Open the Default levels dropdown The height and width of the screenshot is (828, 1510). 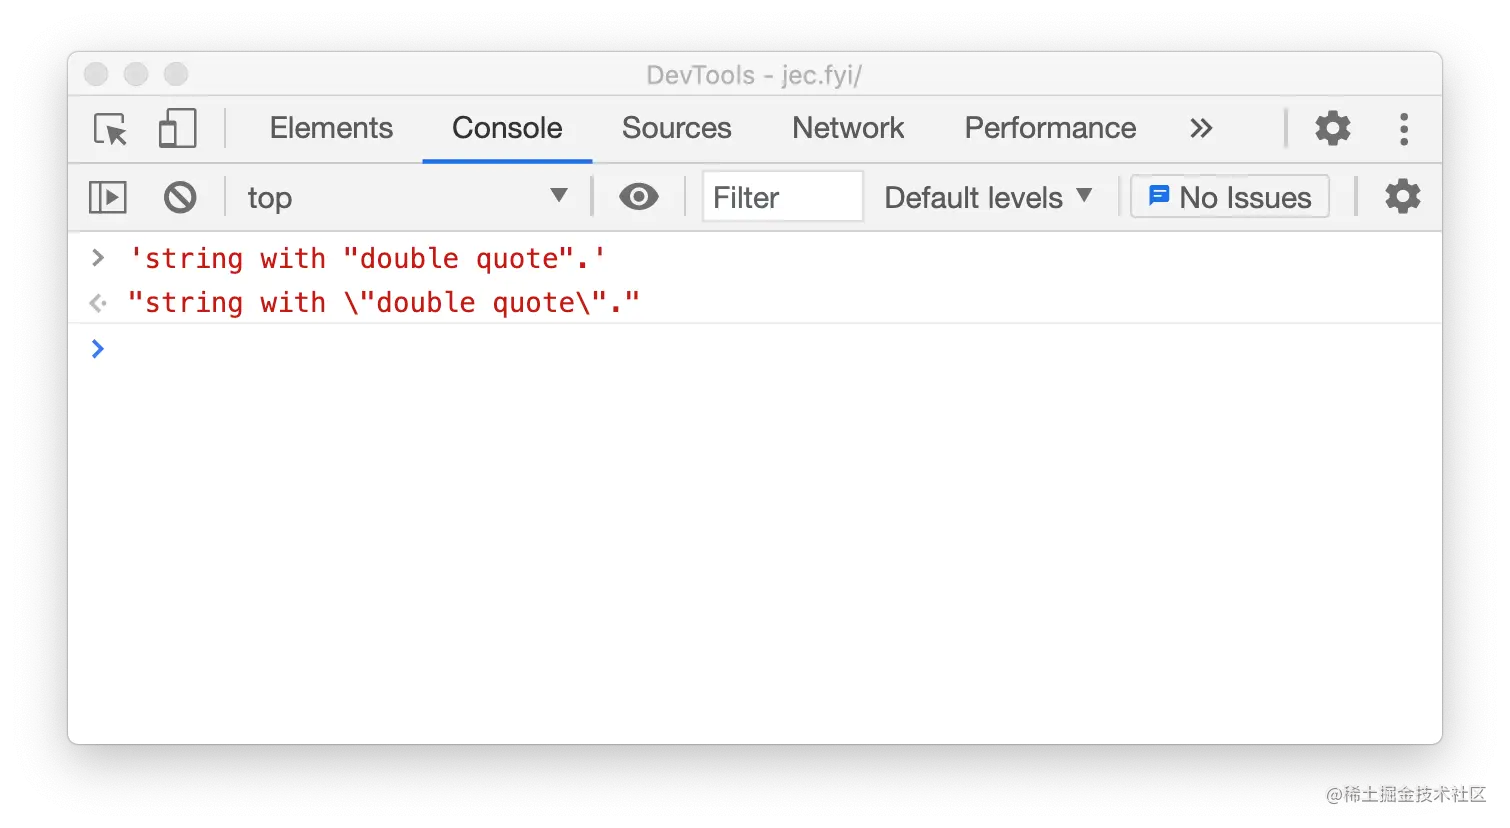[x=988, y=197]
